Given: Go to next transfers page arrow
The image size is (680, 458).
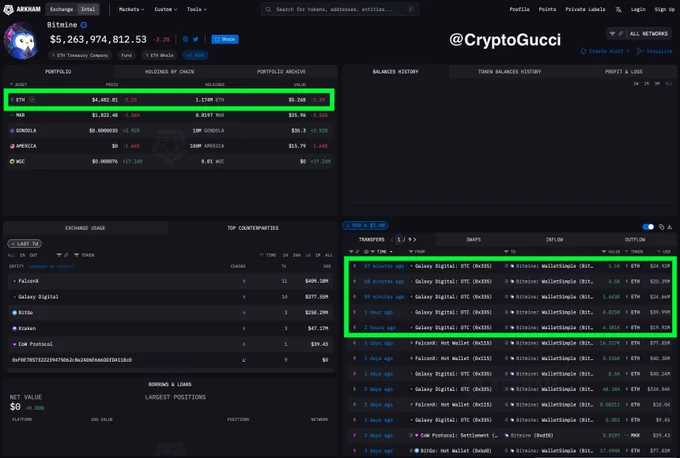Looking at the screenshot, I should point(415,239).
